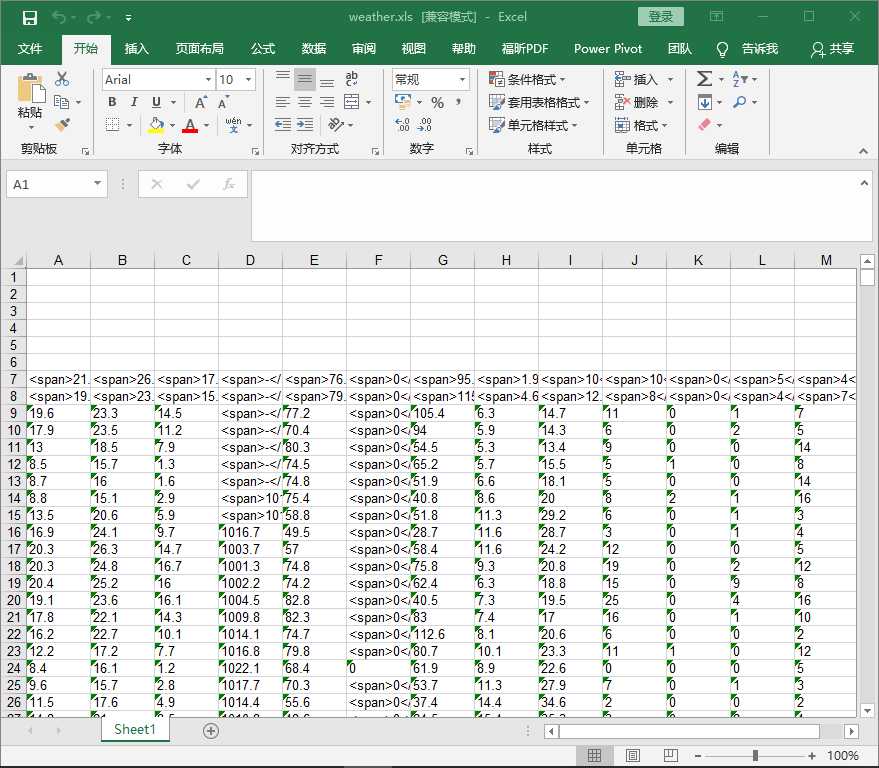879x768 pixels.
Task: Apply cell borders icon
Action: 113,124
